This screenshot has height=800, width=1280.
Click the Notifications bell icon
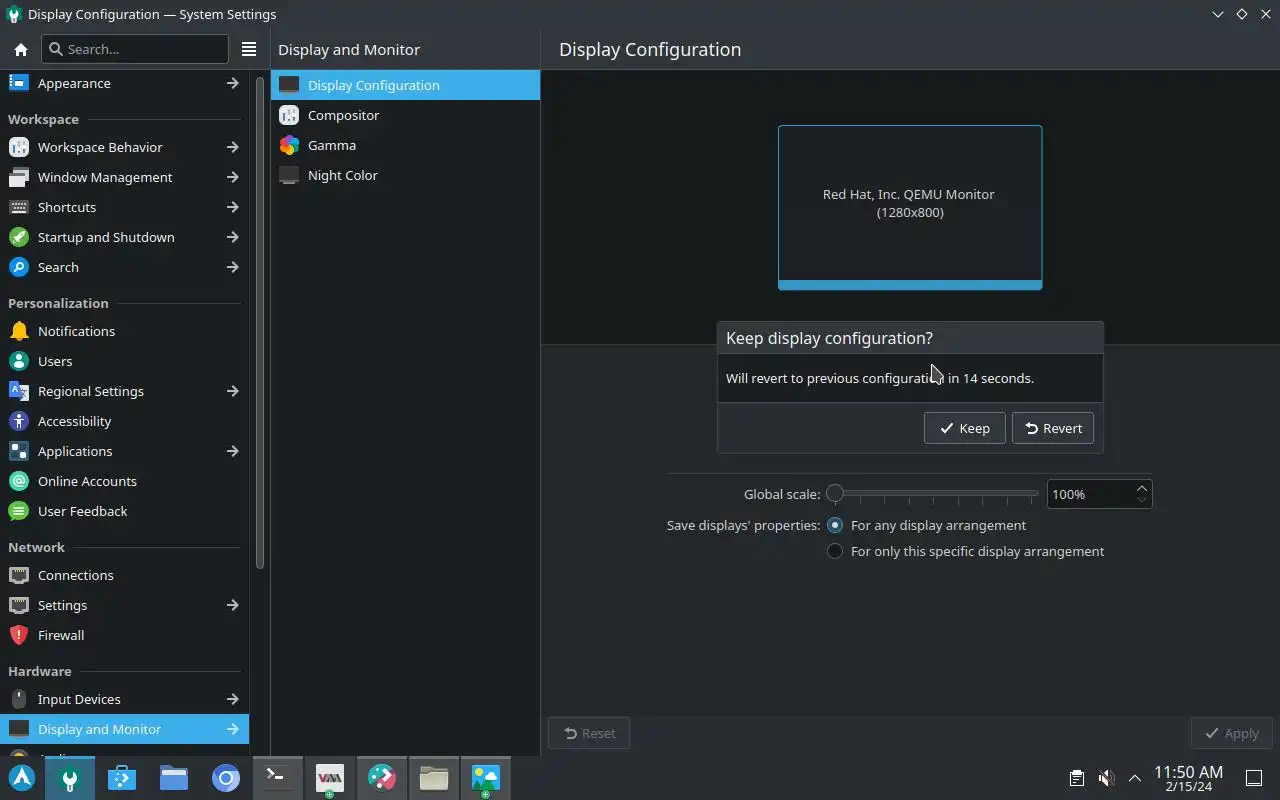18,331
